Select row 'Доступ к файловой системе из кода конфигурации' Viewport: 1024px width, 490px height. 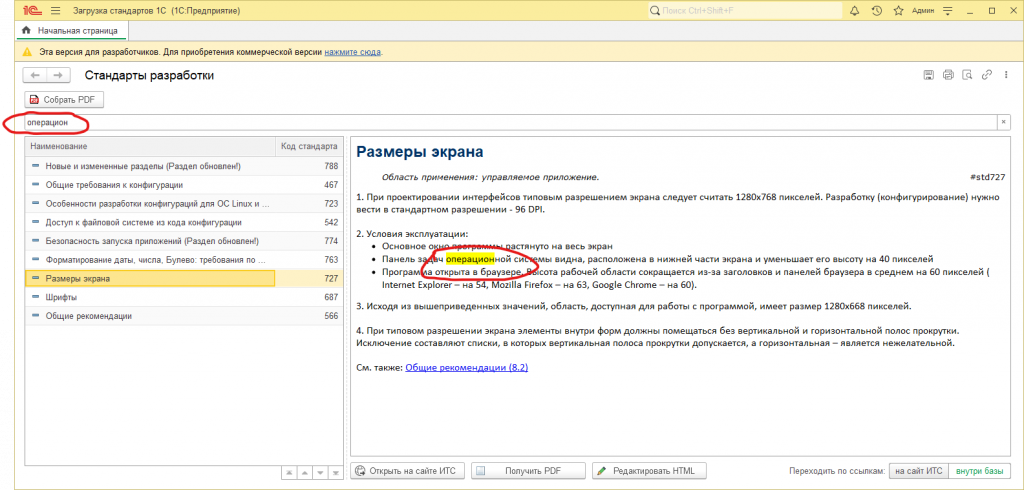pos(150,223)
